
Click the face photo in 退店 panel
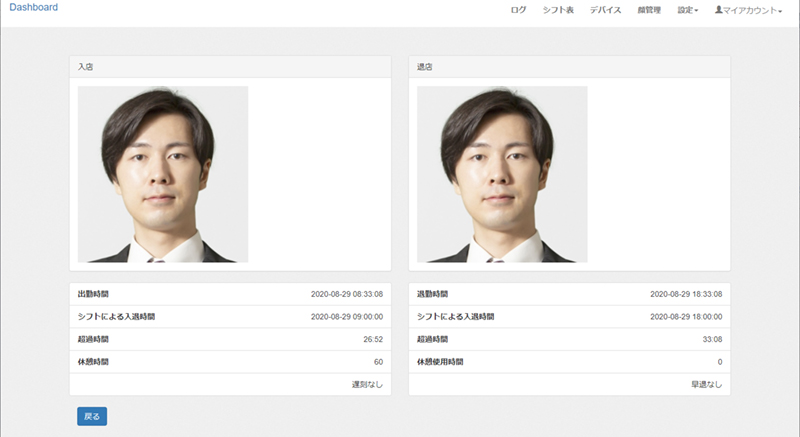click(x=502, y=174)
